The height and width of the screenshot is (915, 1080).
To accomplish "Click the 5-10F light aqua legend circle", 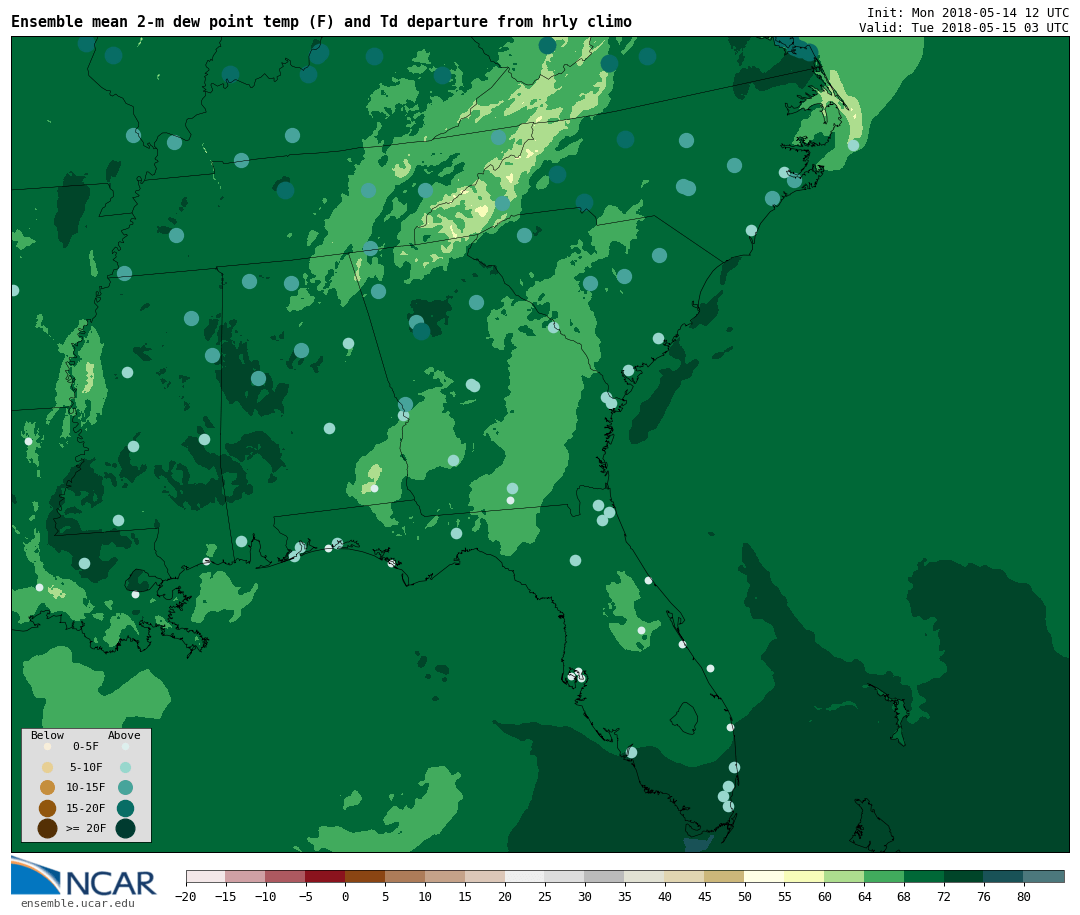I will point(125,768).
